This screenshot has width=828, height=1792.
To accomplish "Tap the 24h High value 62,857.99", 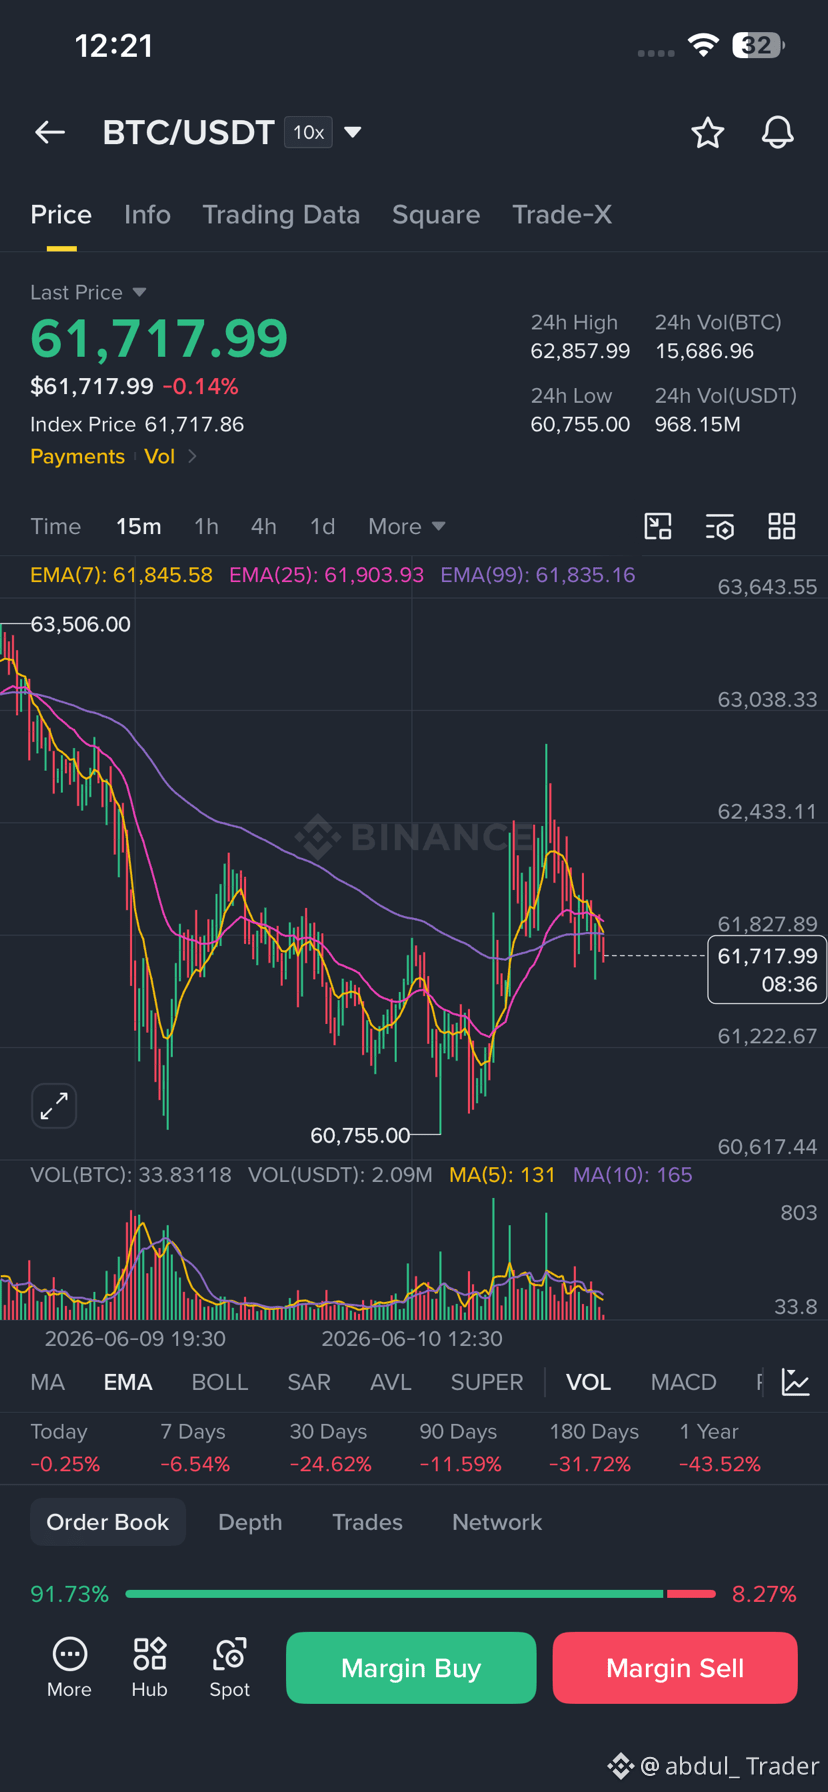I will click(580, 351).
